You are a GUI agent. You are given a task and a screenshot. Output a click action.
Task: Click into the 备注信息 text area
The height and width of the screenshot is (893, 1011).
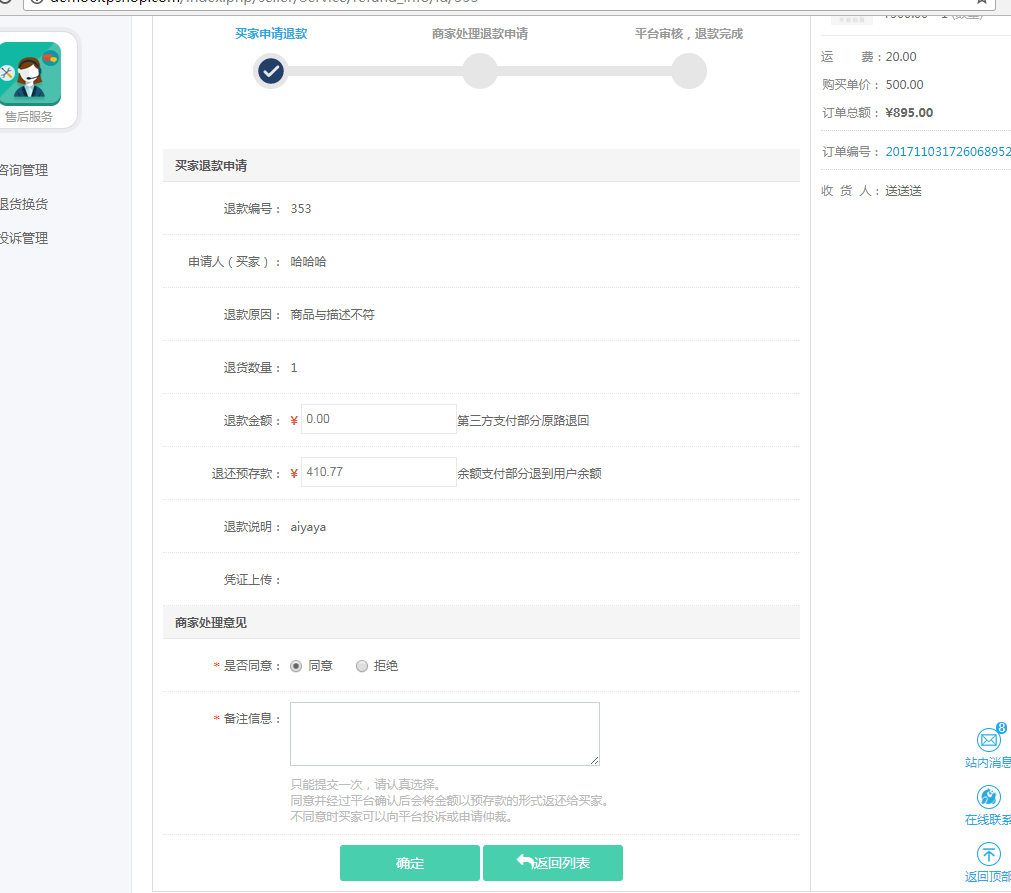coord(444,734)
